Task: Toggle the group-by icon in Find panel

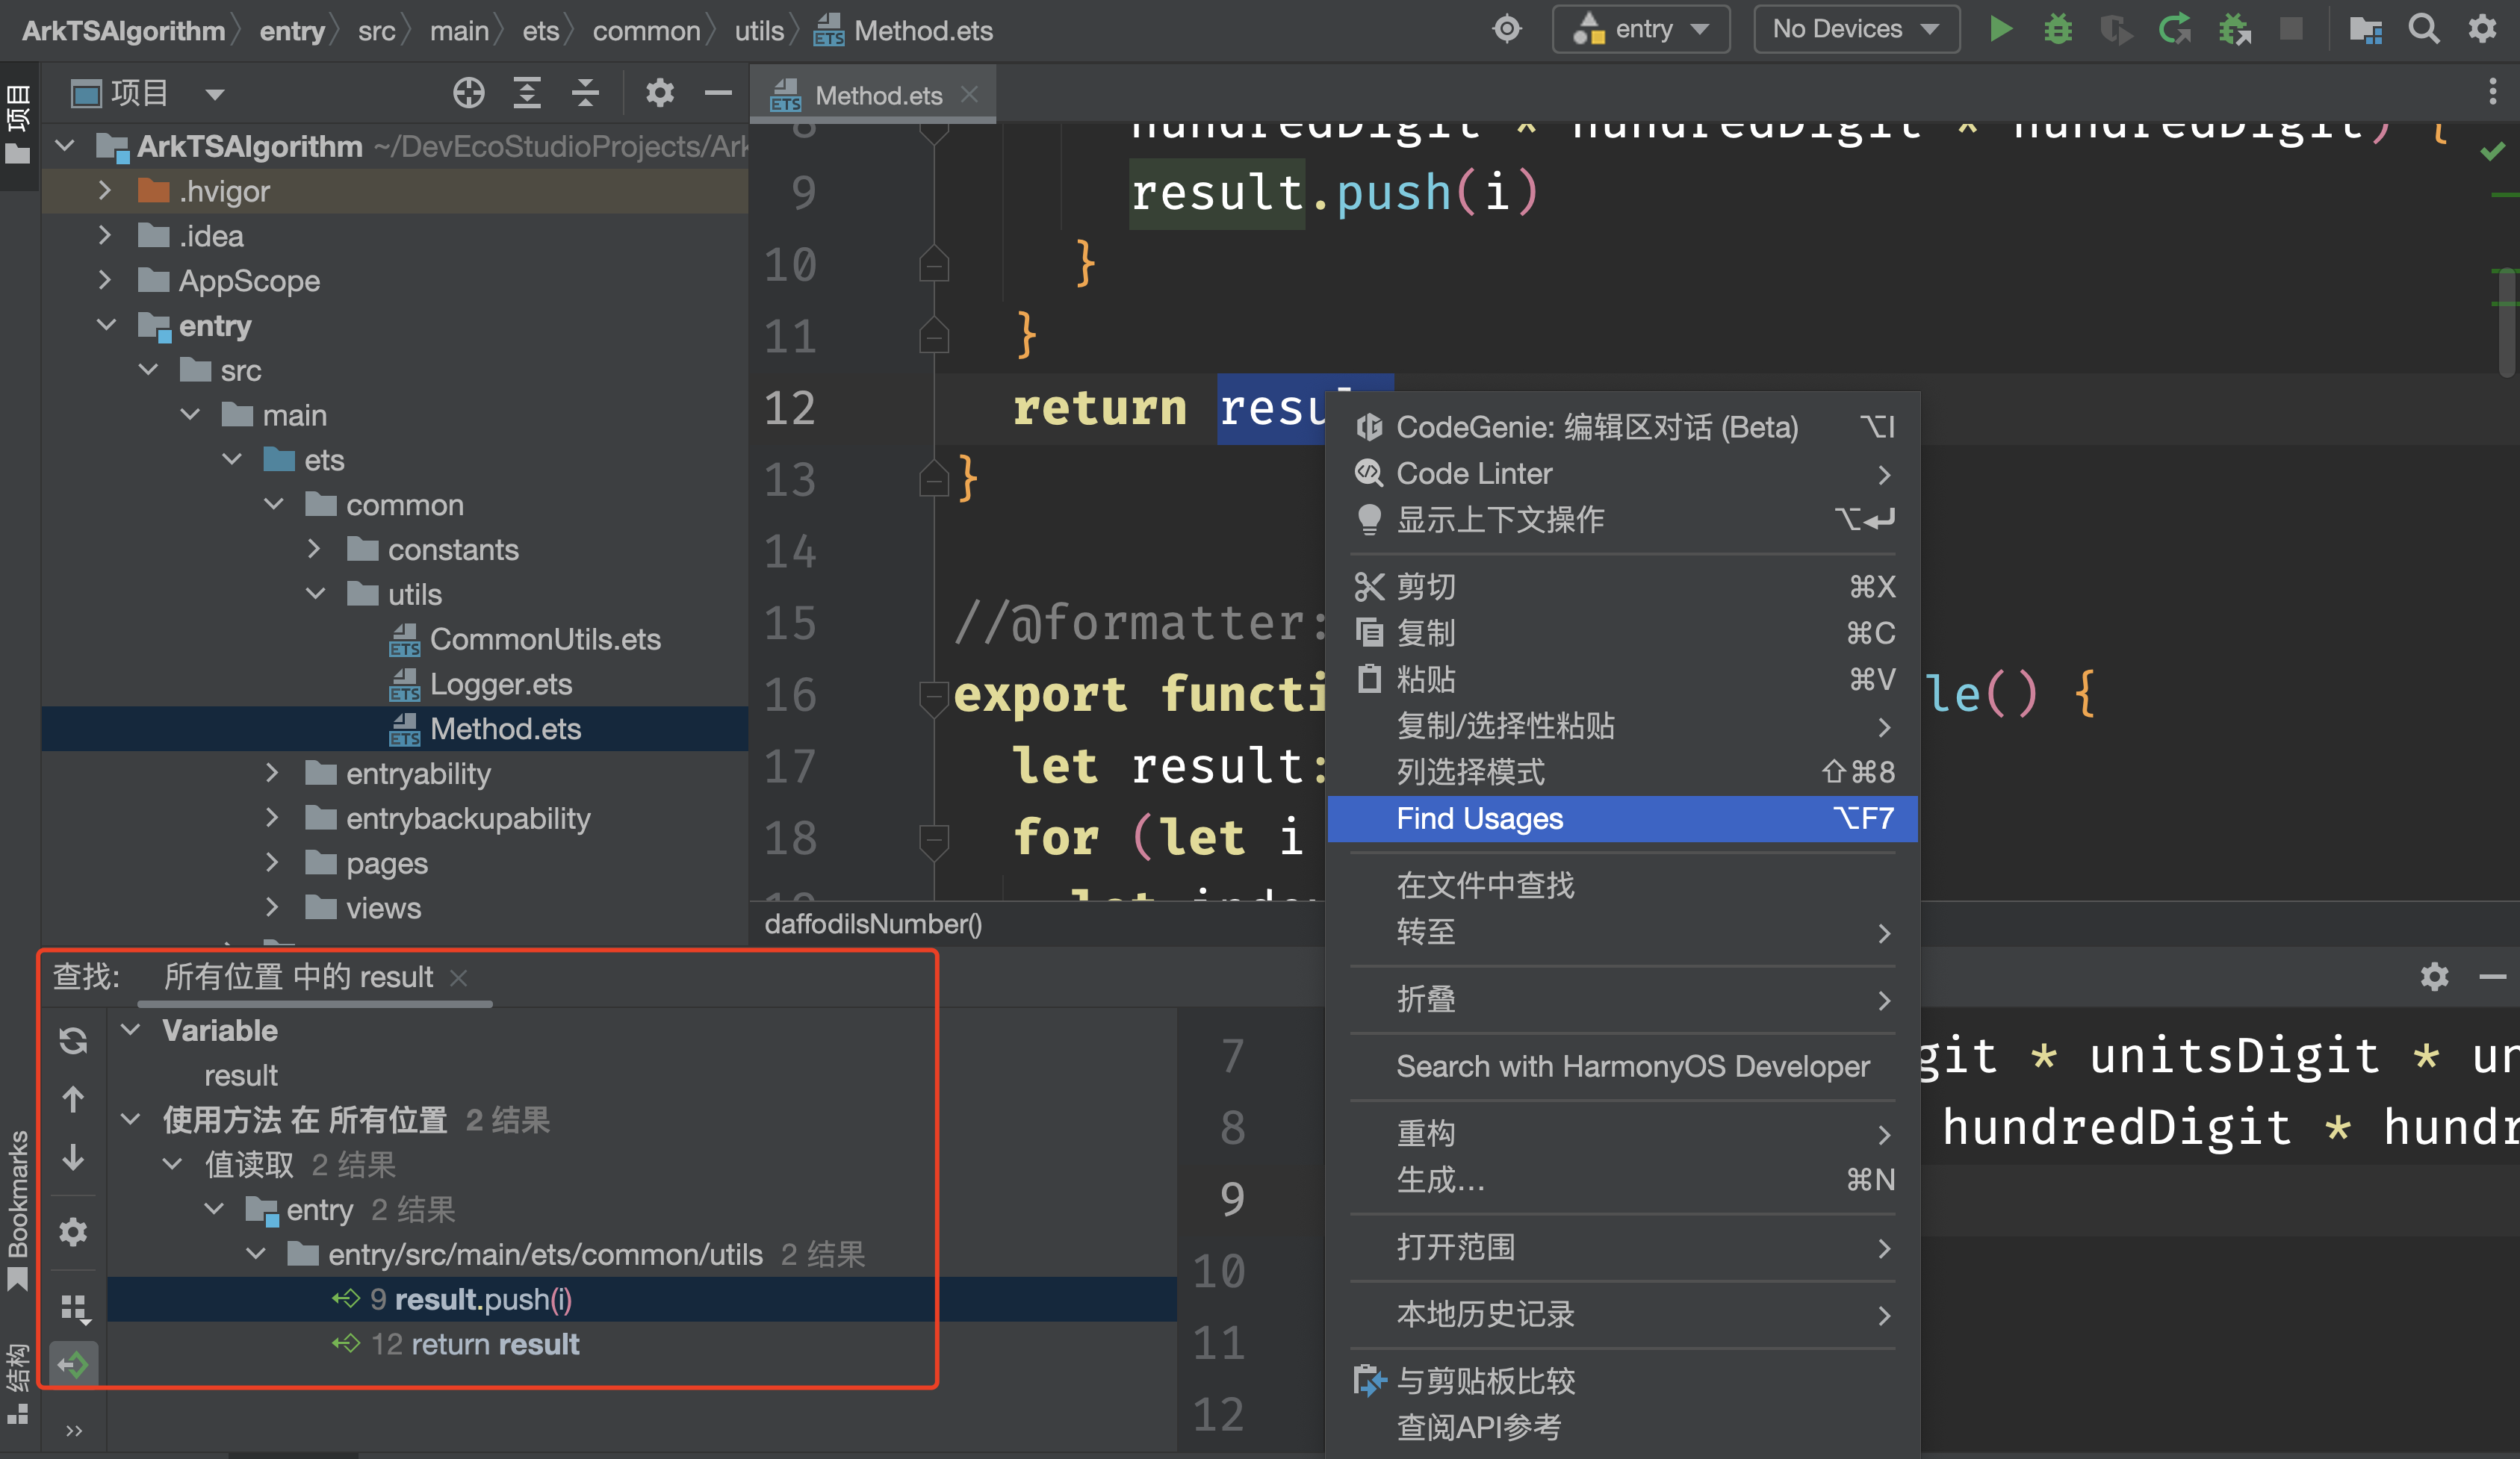Action: pyautogui.click(x=73, y=1307)
